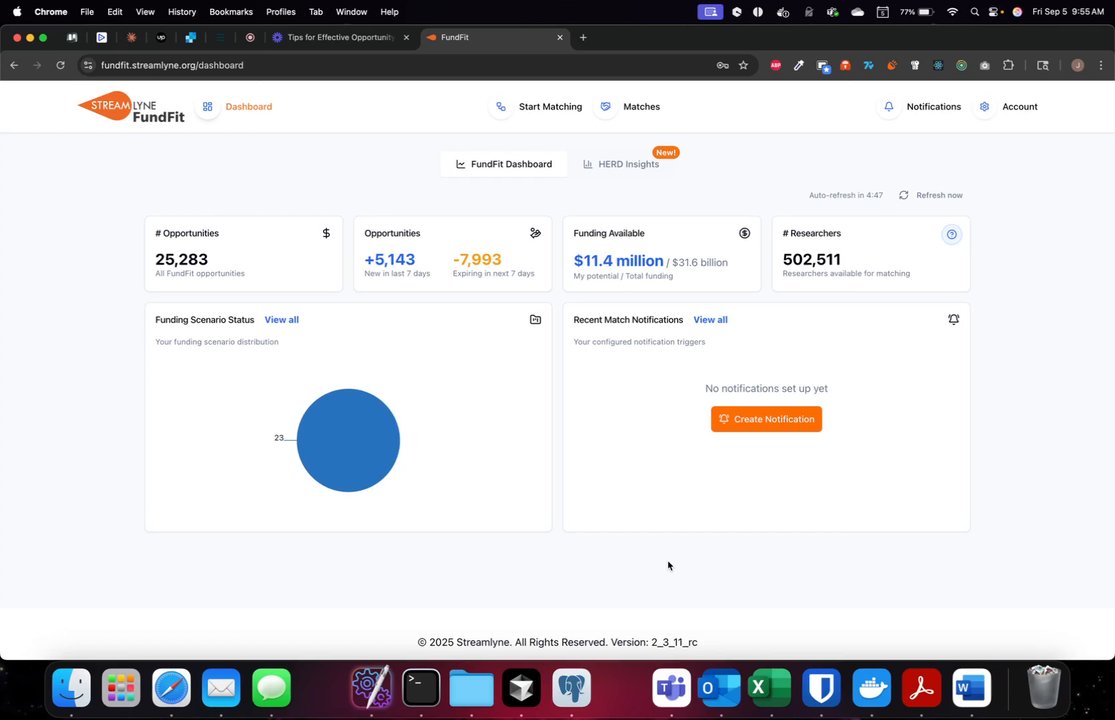Open the Notifications label in header
This screenshot has width=1115, height=720.
coord(934,107)
